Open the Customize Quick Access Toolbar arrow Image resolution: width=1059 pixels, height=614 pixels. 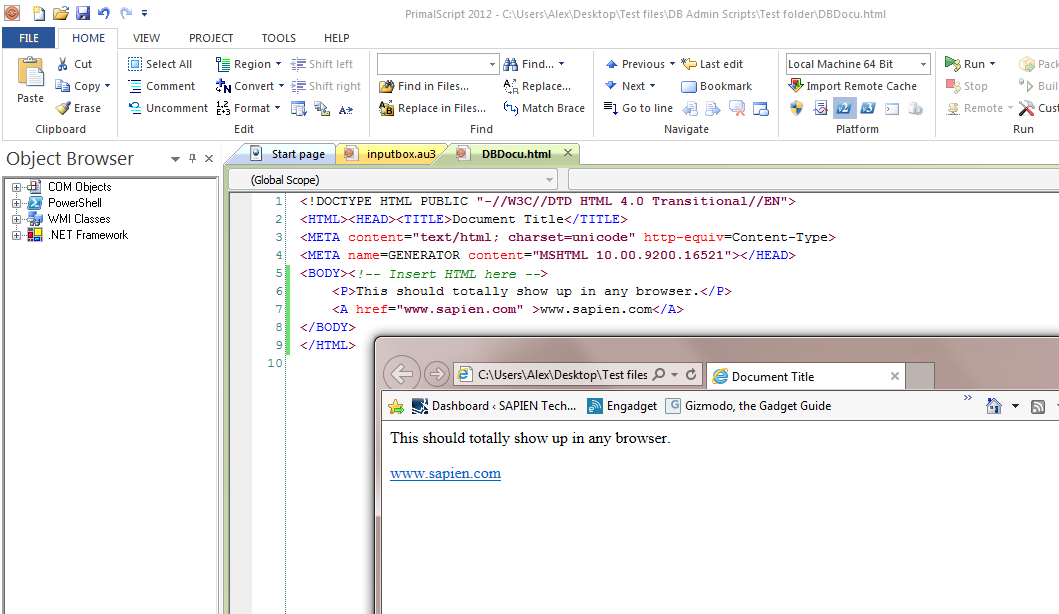(144, 14)
